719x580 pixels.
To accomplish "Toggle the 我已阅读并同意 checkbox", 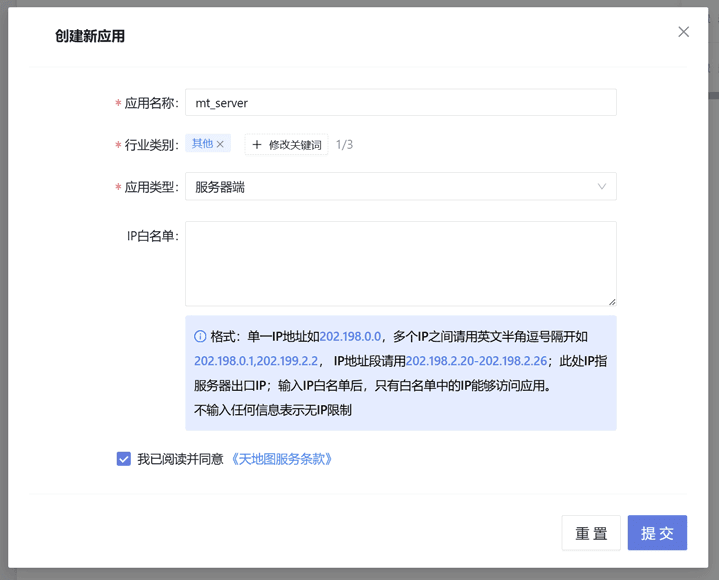I will point(124,459).
